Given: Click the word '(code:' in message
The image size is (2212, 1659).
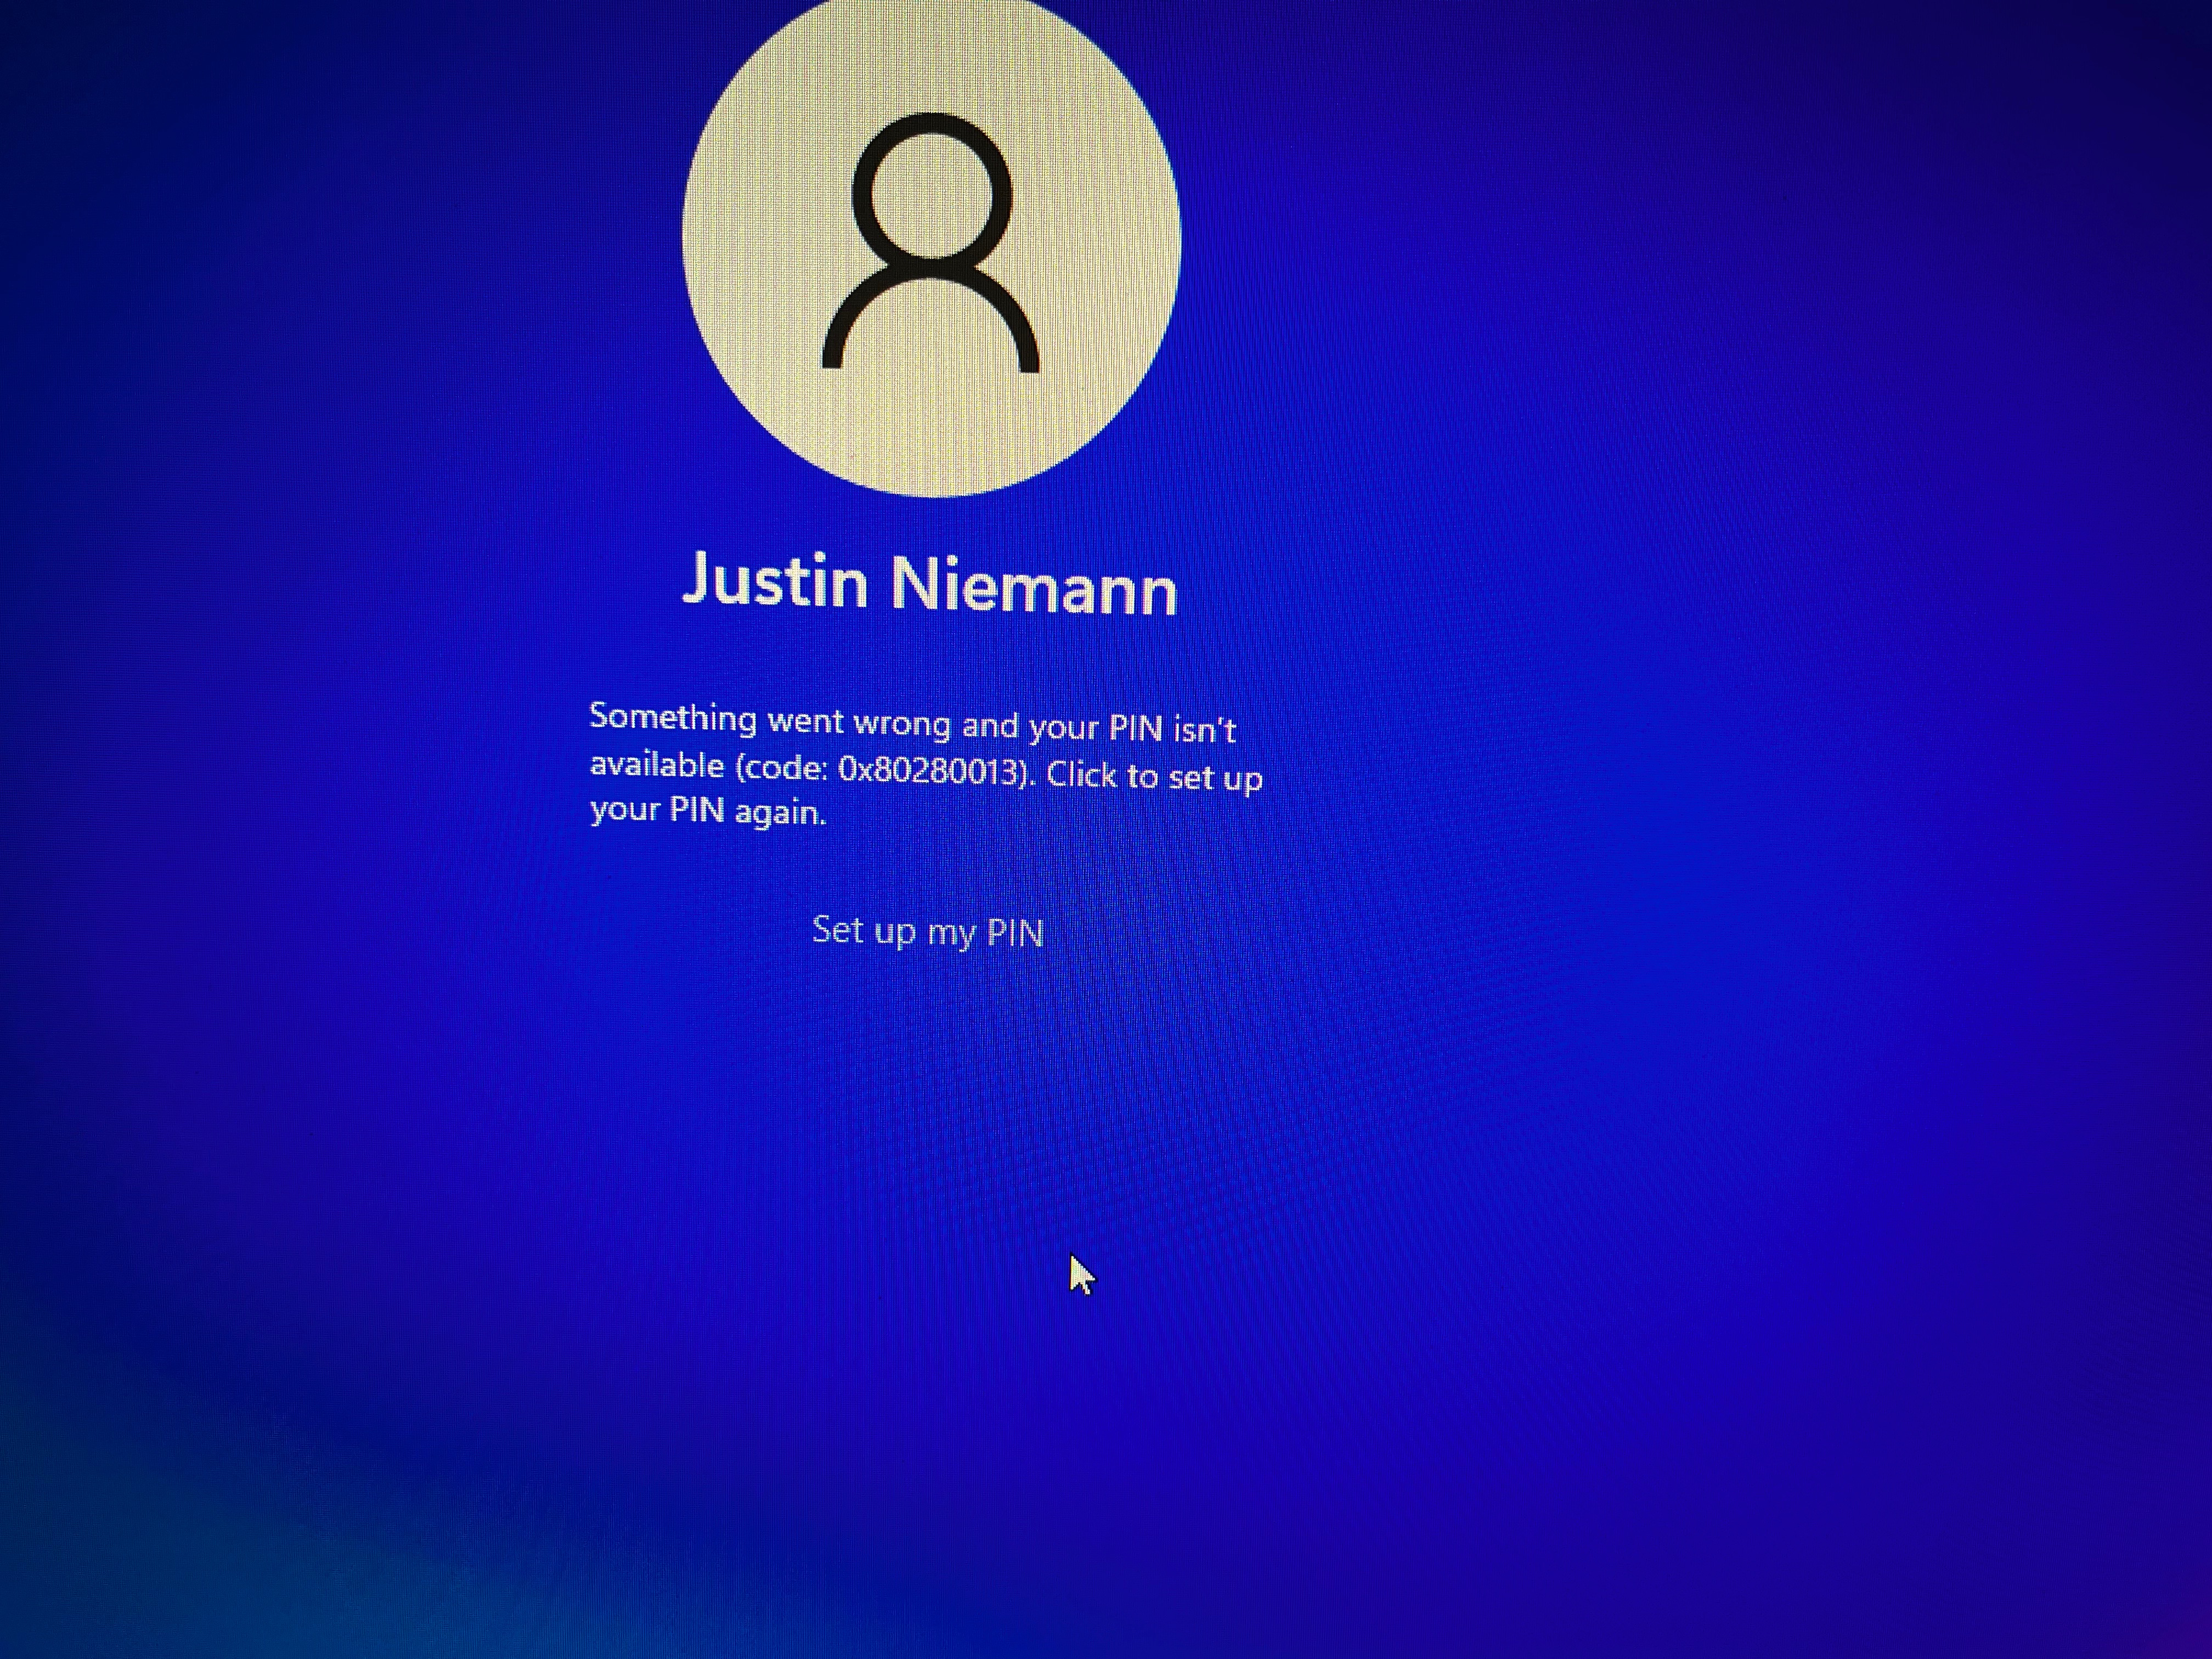Looking at the screenshot, I should coord(781,768).
